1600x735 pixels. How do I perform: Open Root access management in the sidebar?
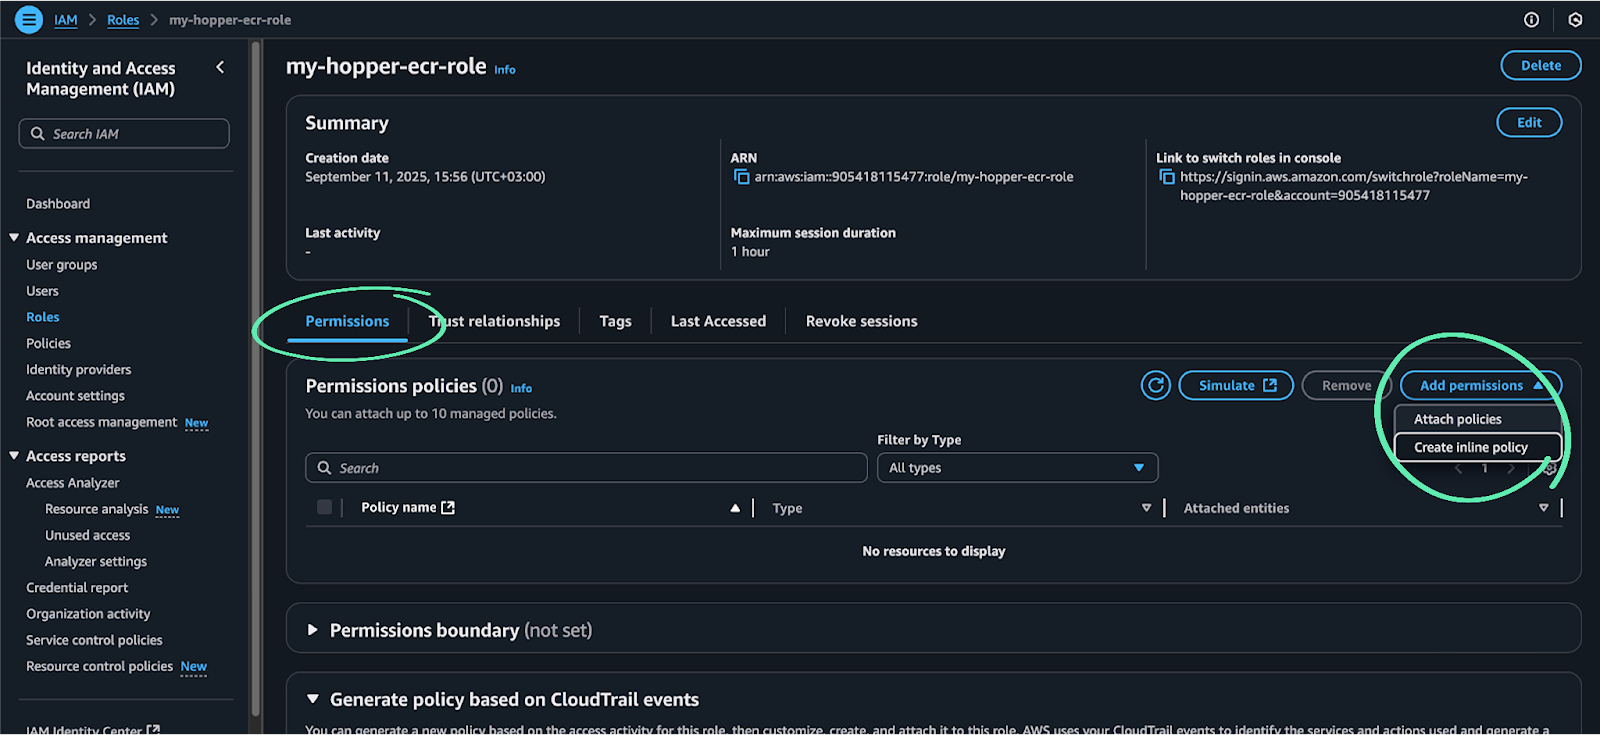point(102,422)
